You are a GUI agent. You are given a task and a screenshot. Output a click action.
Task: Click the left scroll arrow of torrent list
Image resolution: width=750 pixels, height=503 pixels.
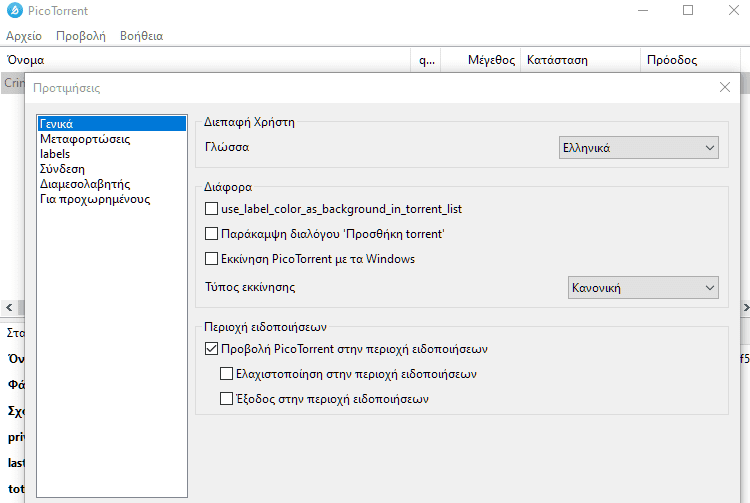9,307
